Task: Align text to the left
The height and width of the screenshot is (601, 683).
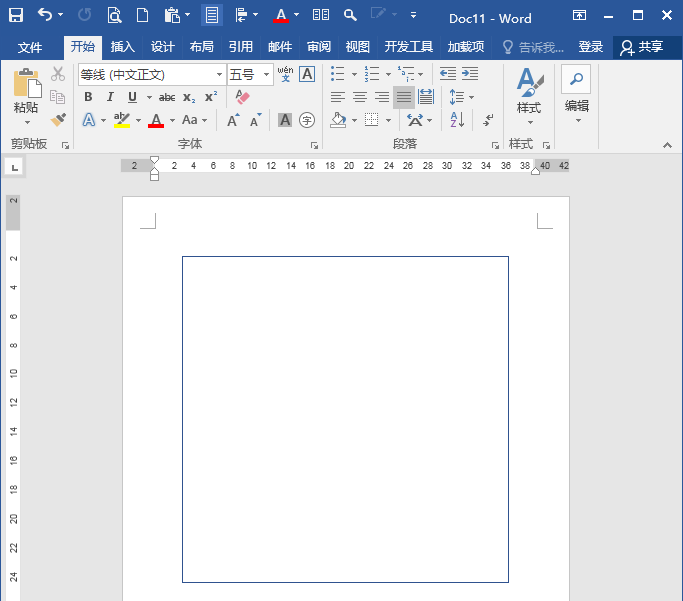Action: [338, 97]
